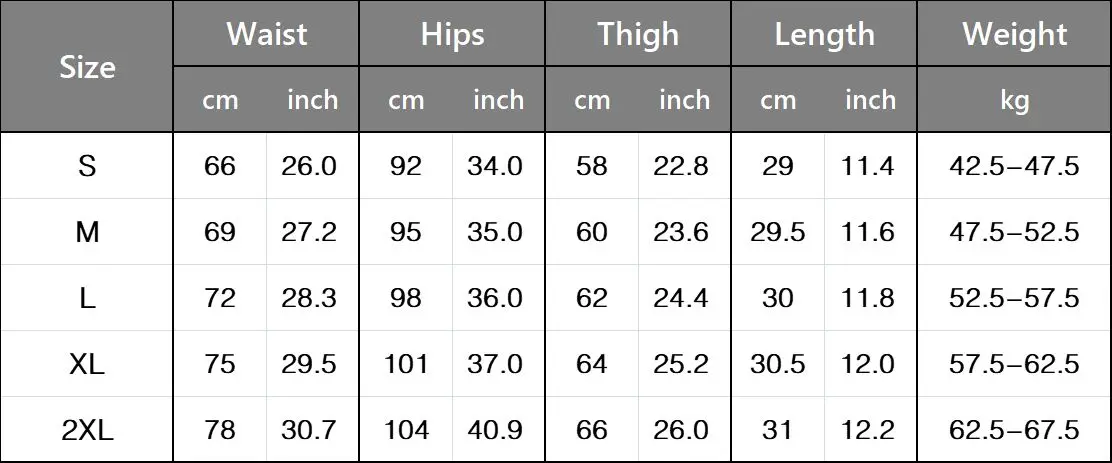Click the Size column header
This screenshot has height=463, width=1112.
coord(87,67)
